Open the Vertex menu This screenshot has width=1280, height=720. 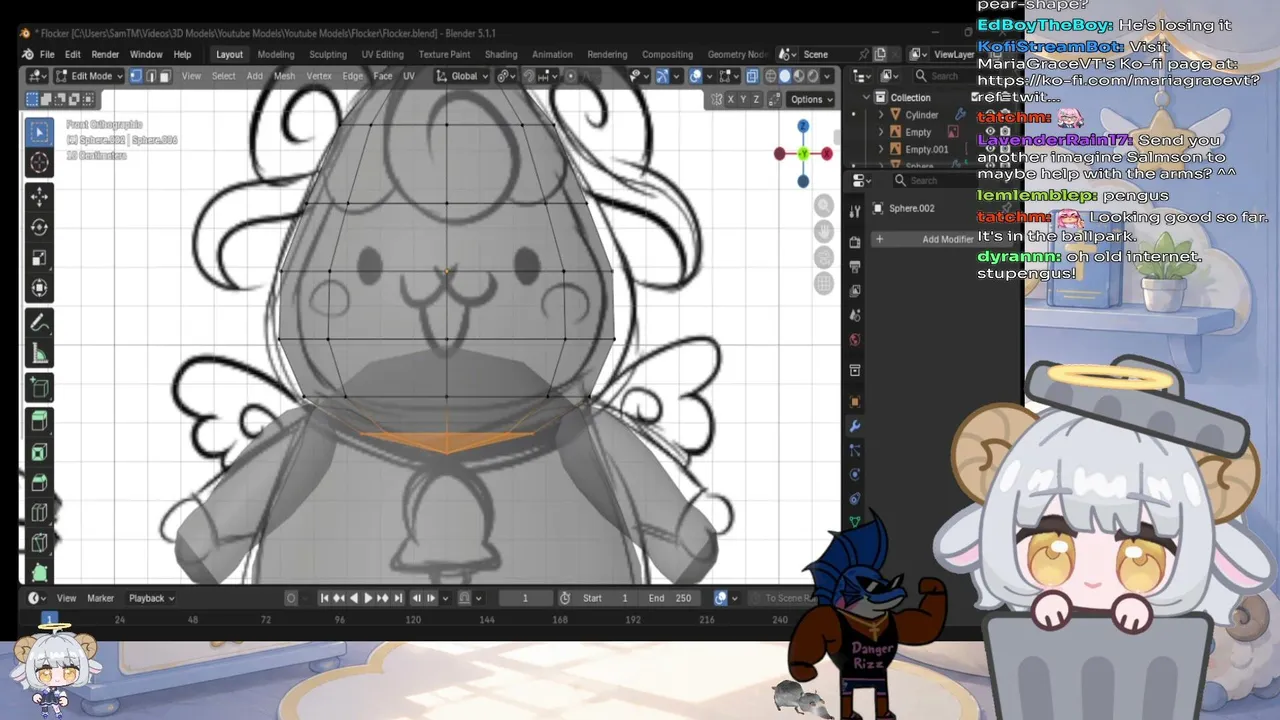click(x=319, y=76)
